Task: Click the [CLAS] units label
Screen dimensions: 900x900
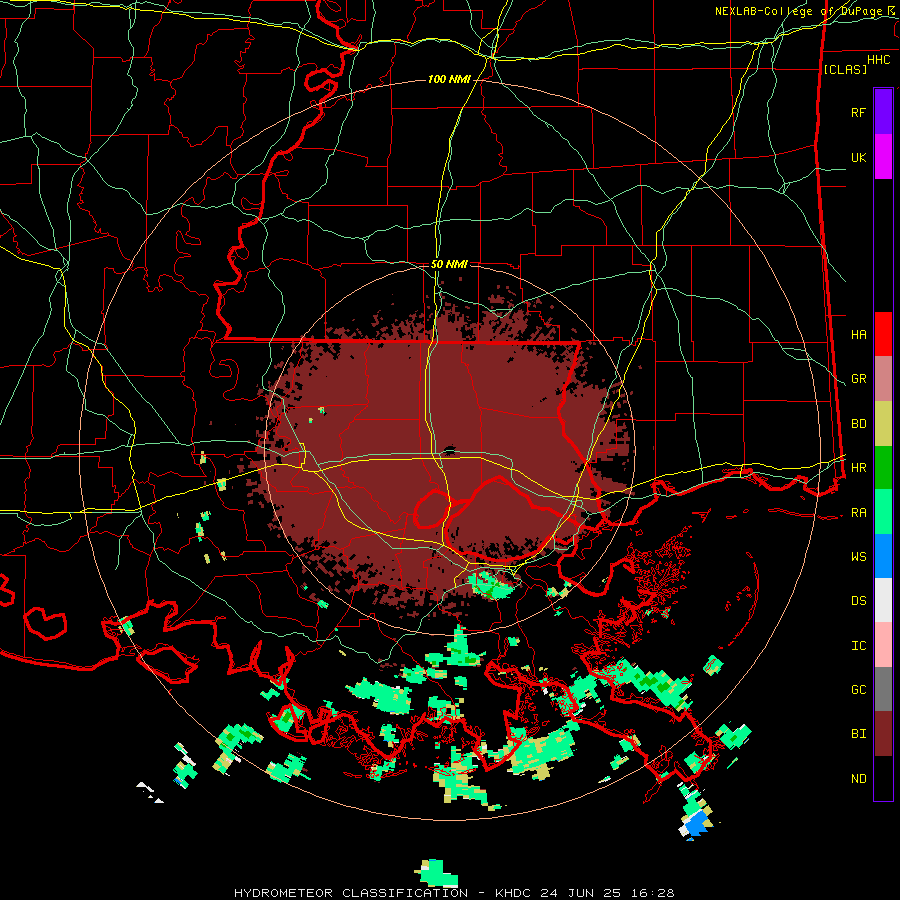Action: pos(845,69)
